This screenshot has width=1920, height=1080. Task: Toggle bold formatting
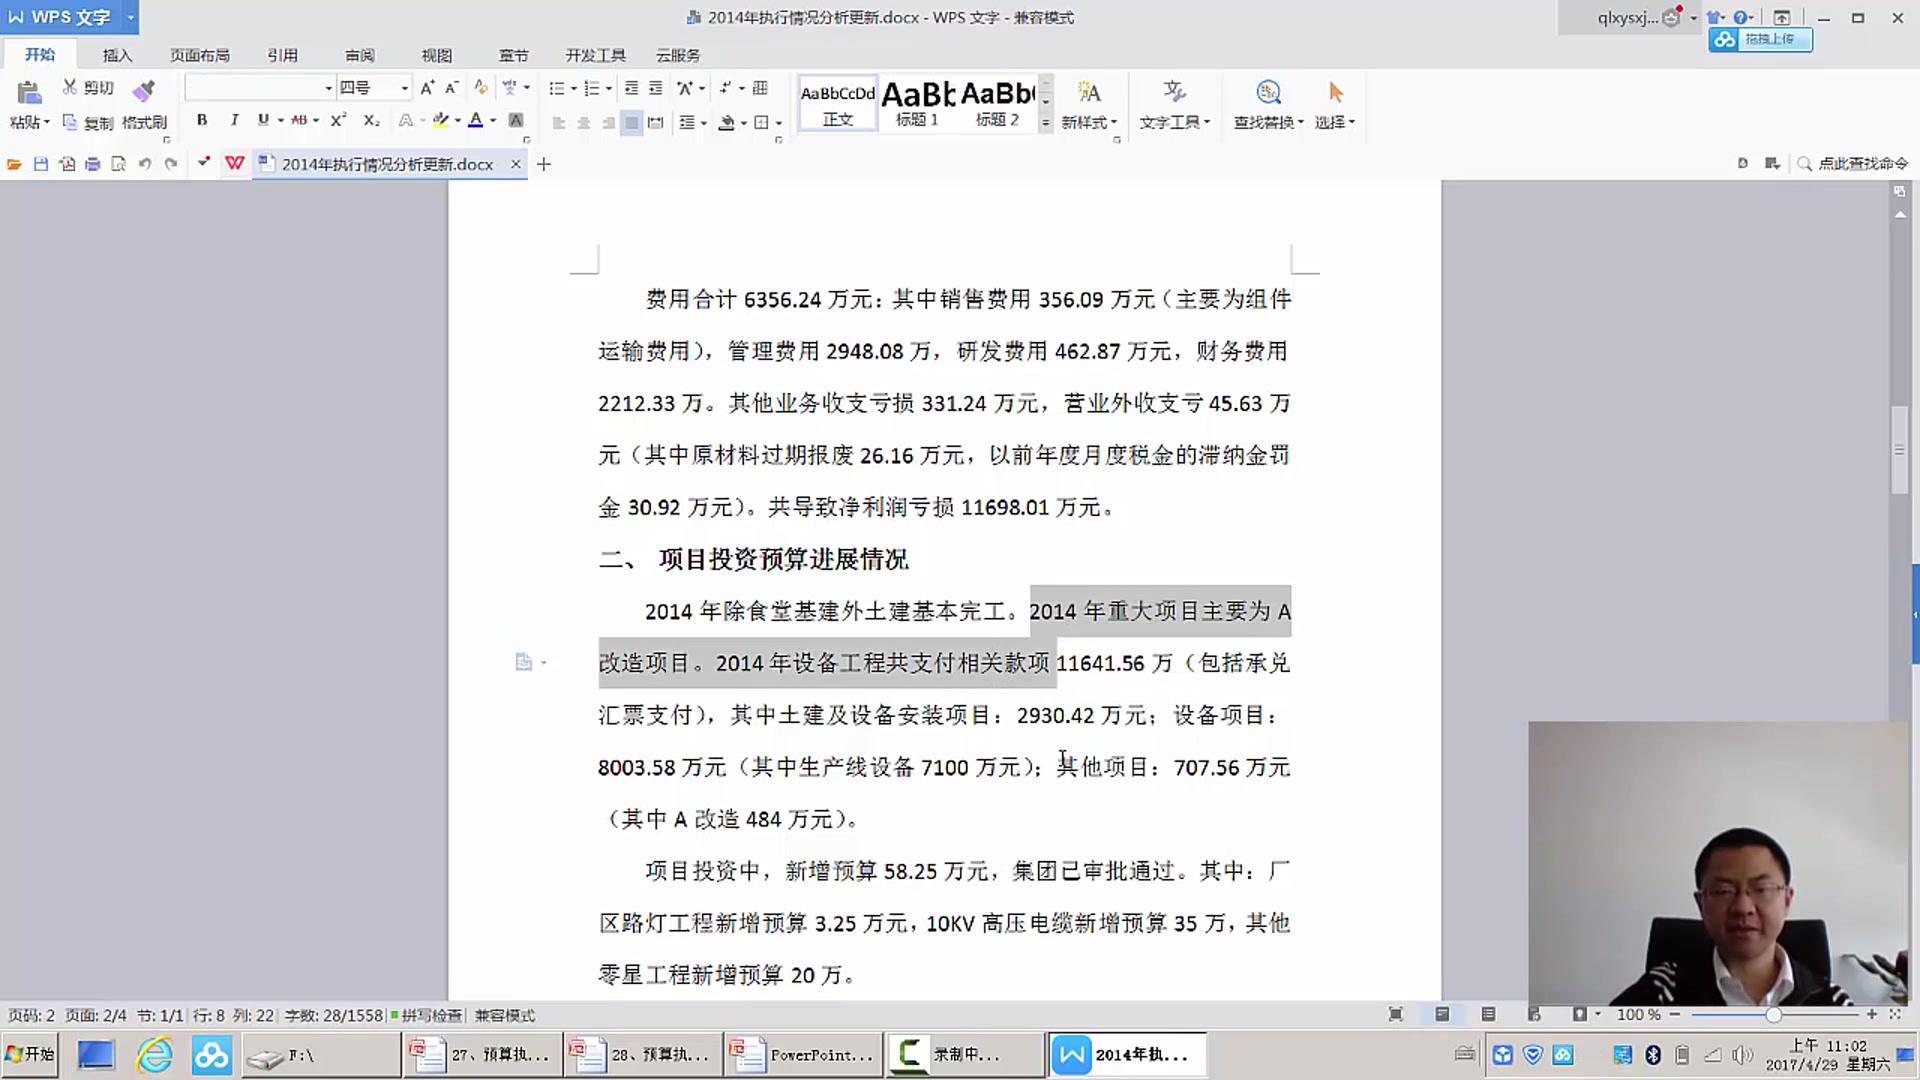[202, 121]
